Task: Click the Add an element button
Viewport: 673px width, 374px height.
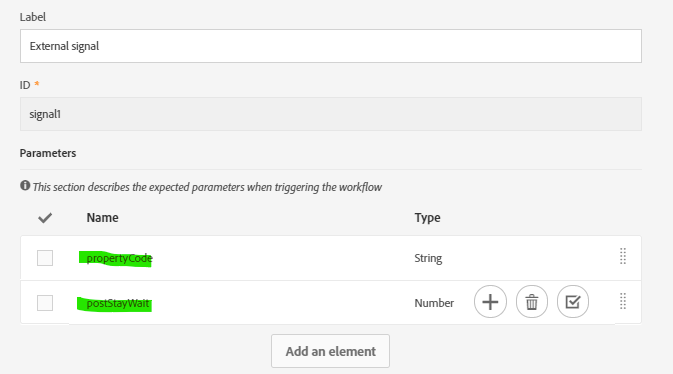Action: [330, 351]
